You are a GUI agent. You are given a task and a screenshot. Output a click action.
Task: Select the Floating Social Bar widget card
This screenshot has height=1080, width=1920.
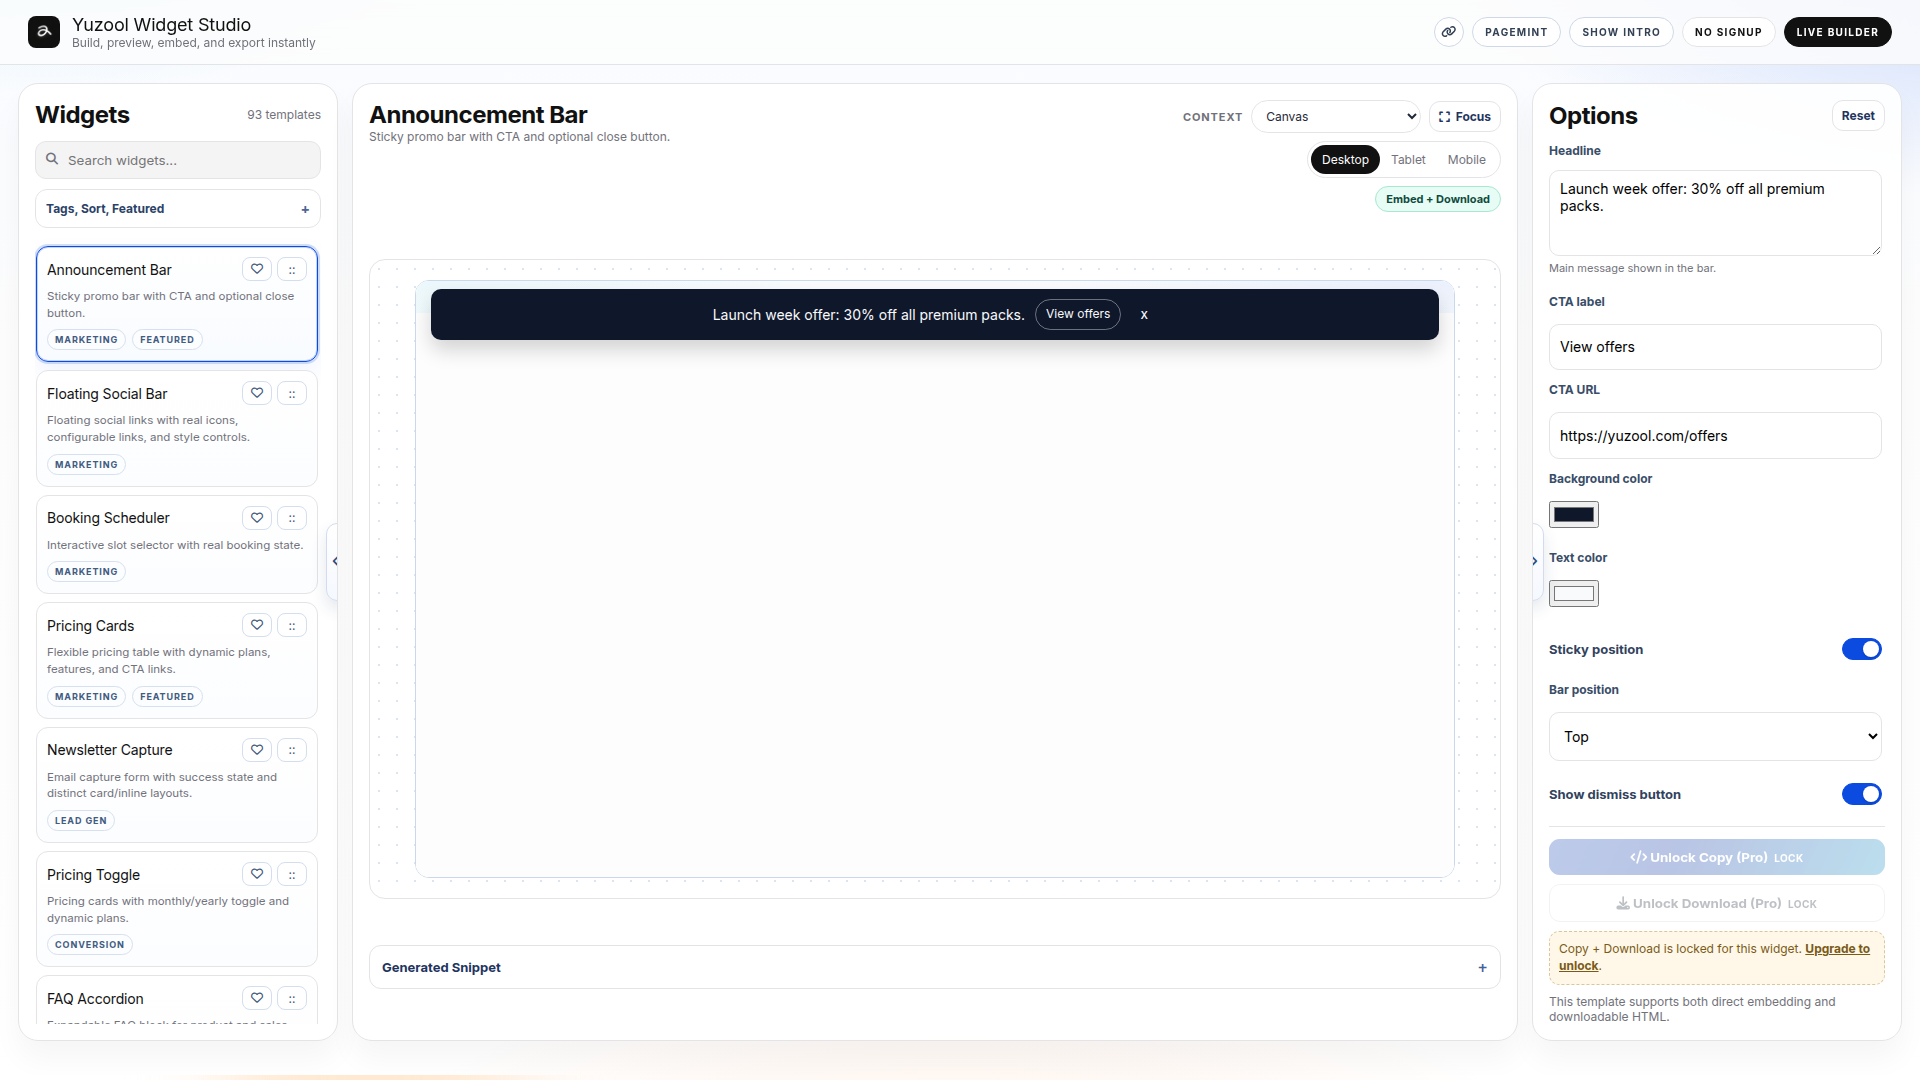tap(177, 428)
